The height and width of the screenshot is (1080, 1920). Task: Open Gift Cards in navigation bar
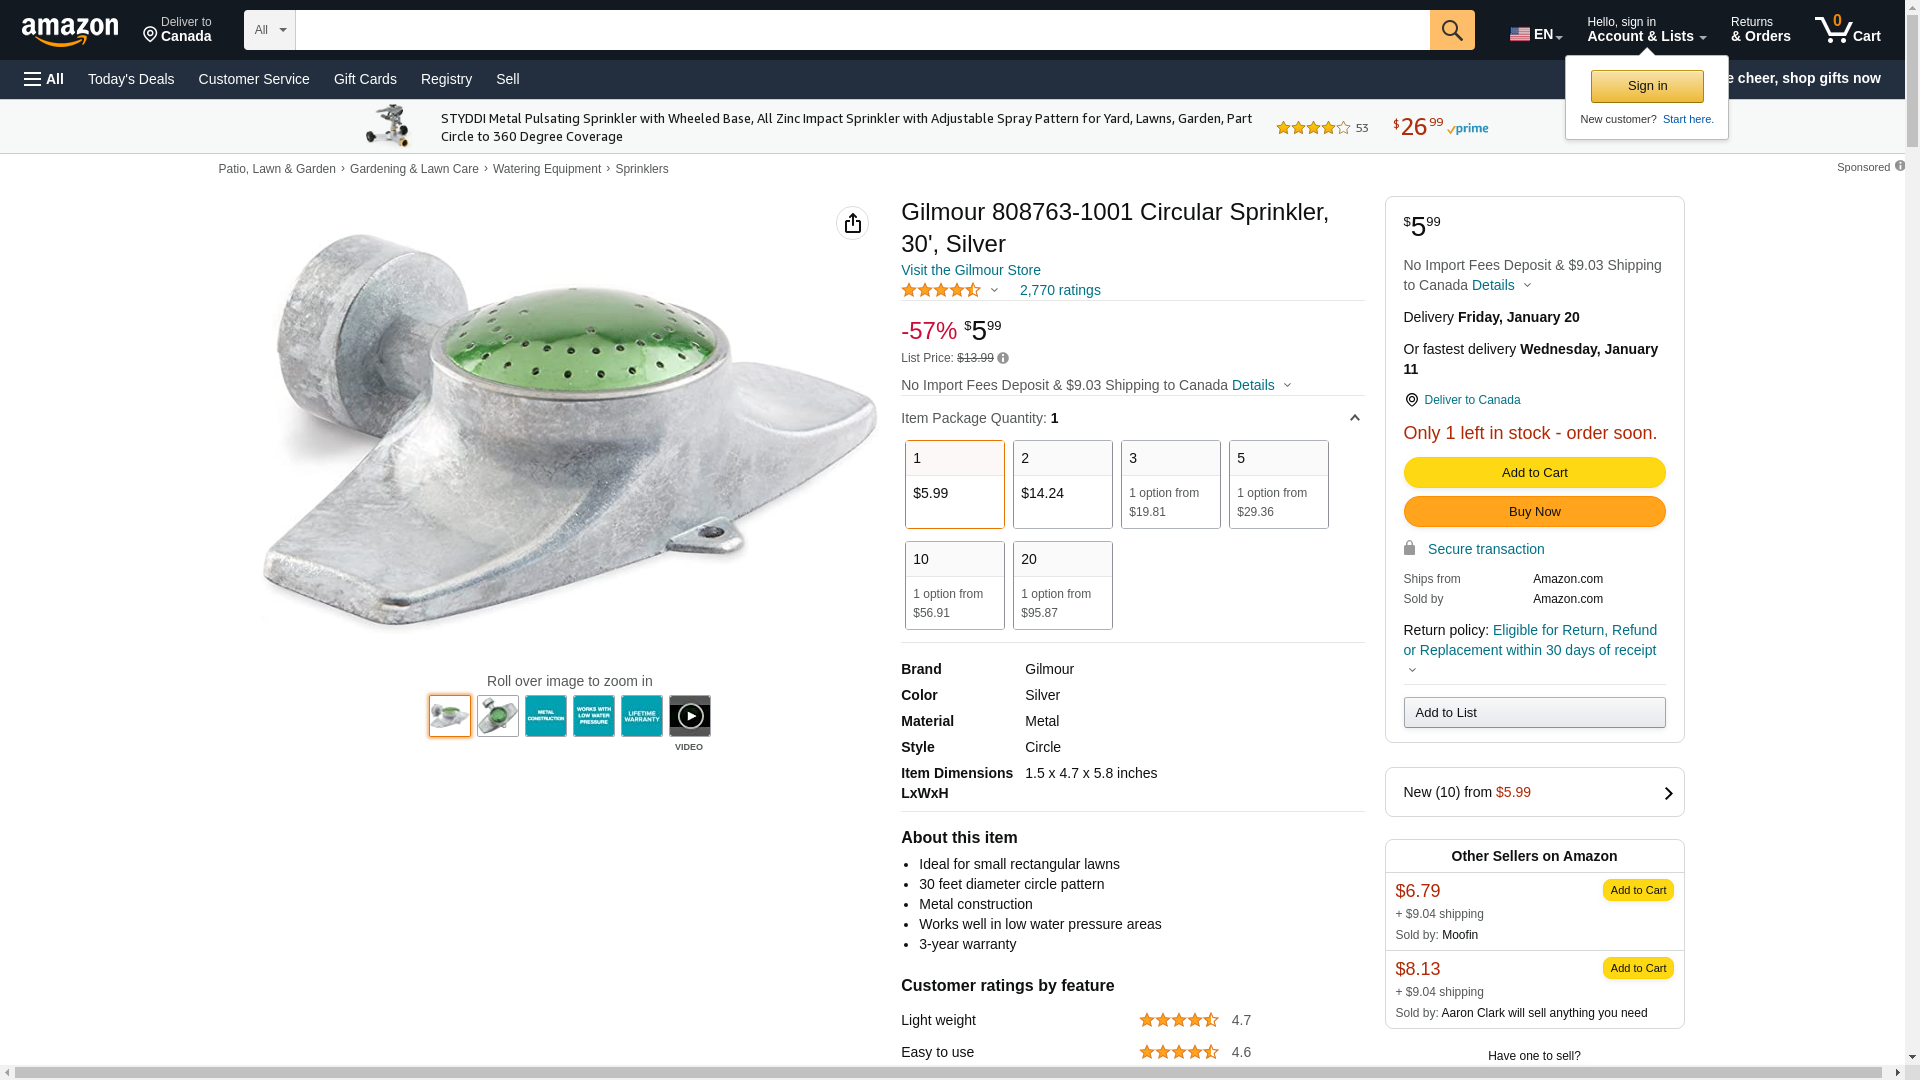pos(365,79)
